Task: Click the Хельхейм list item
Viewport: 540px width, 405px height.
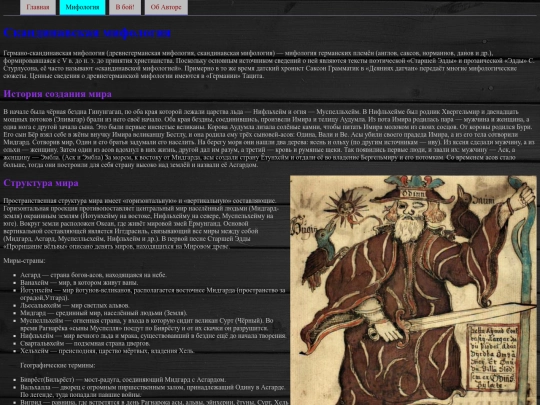Action: tap(107, 351)
